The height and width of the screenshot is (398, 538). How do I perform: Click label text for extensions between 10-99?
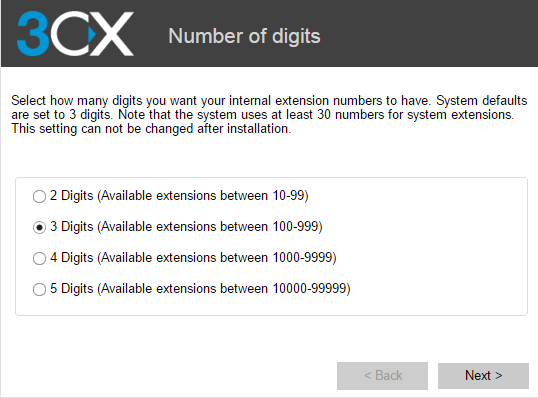[x=179, y=196]
